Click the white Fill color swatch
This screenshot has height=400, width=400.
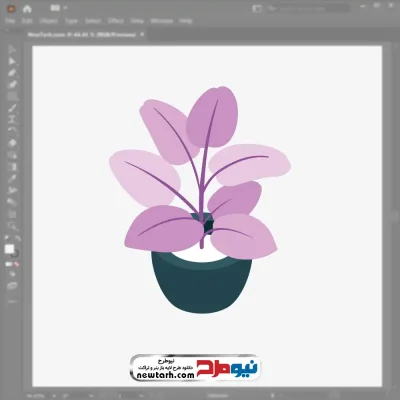point(9,249)
